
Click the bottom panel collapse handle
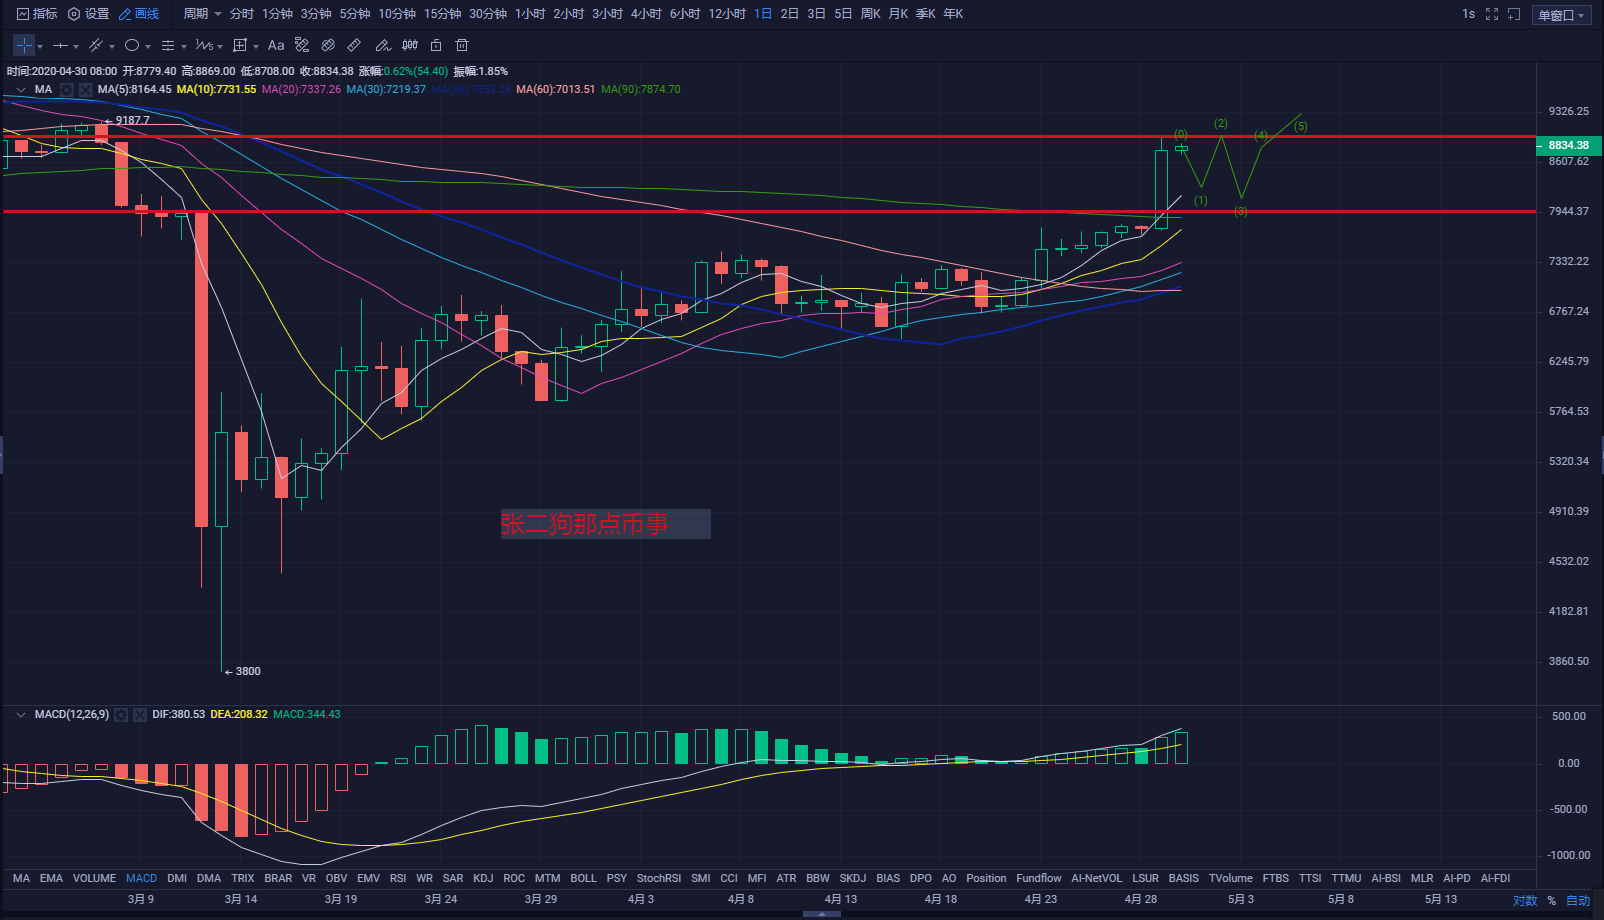[x=822, y=913]
